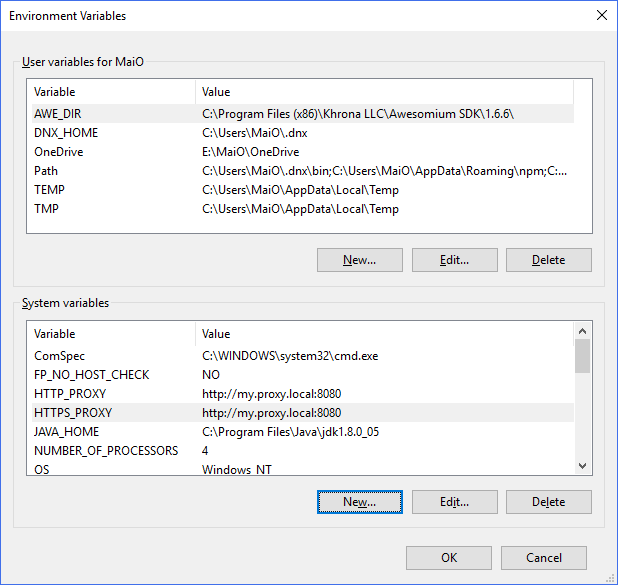The image size is (618, 585).
Task: Select the DNX_HOME variable row
Action: (x=303, y=132)
